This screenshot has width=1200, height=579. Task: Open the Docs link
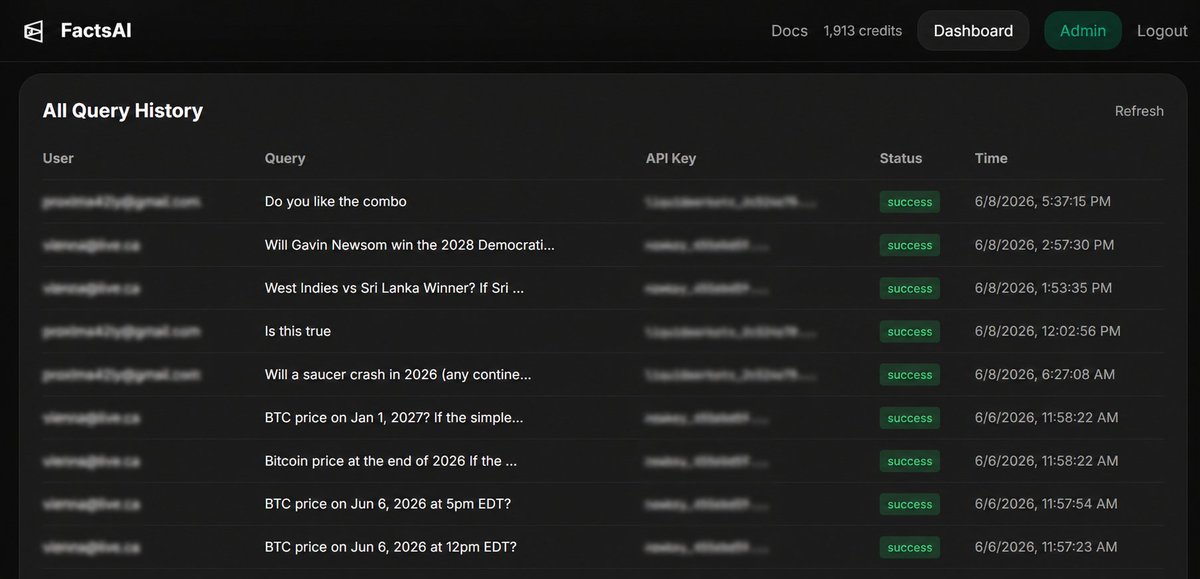pos(789,31)
